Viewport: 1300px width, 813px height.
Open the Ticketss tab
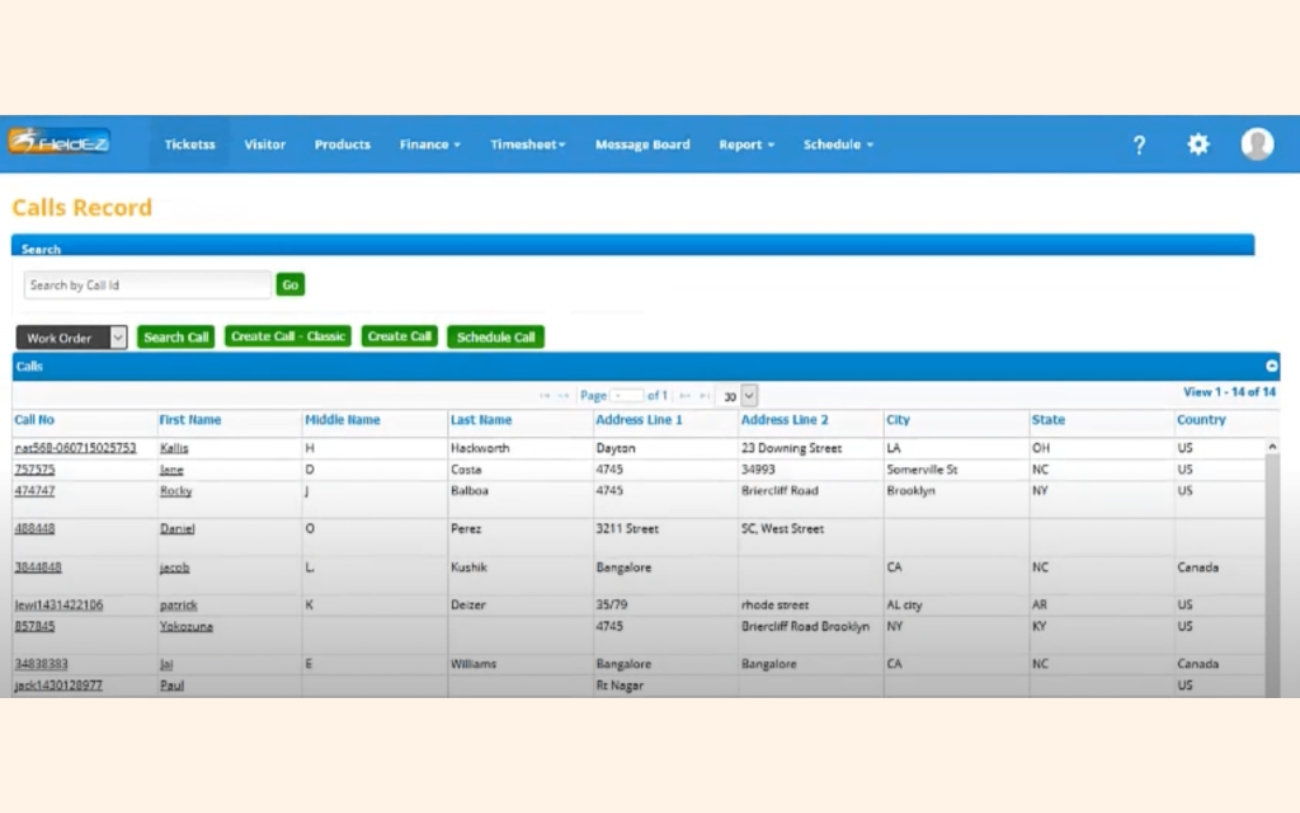[190, 145]
